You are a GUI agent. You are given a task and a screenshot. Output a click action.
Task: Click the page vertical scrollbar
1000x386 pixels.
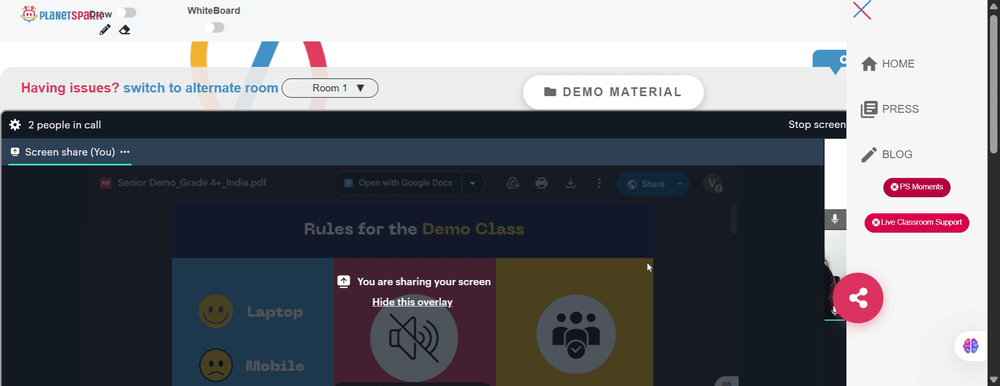tap(994, 84)
